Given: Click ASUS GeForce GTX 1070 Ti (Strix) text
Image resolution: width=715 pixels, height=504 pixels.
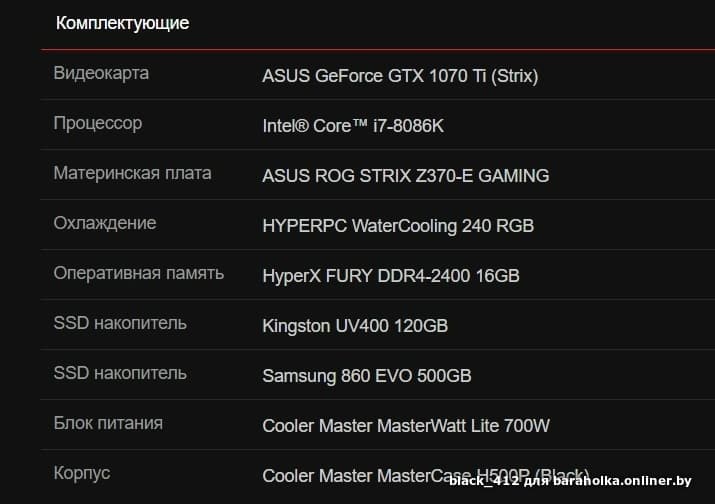Looking at the screenshot, I should click(400, 76).
